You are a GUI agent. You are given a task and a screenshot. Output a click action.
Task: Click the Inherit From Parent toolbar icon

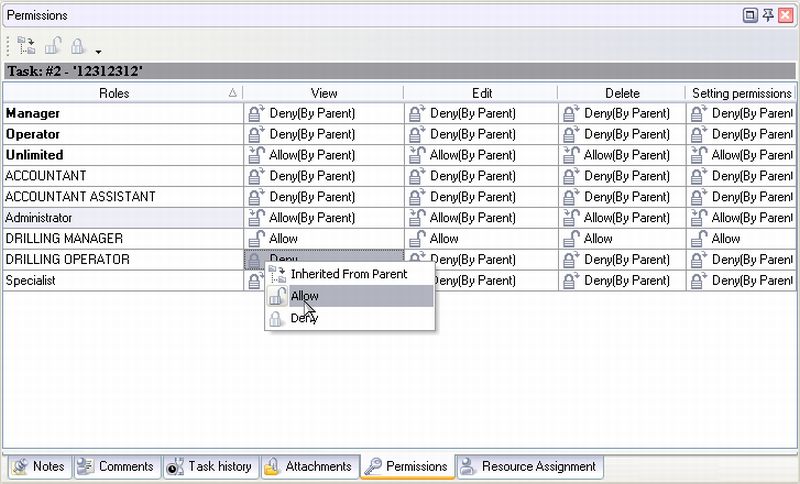point(26,45)
